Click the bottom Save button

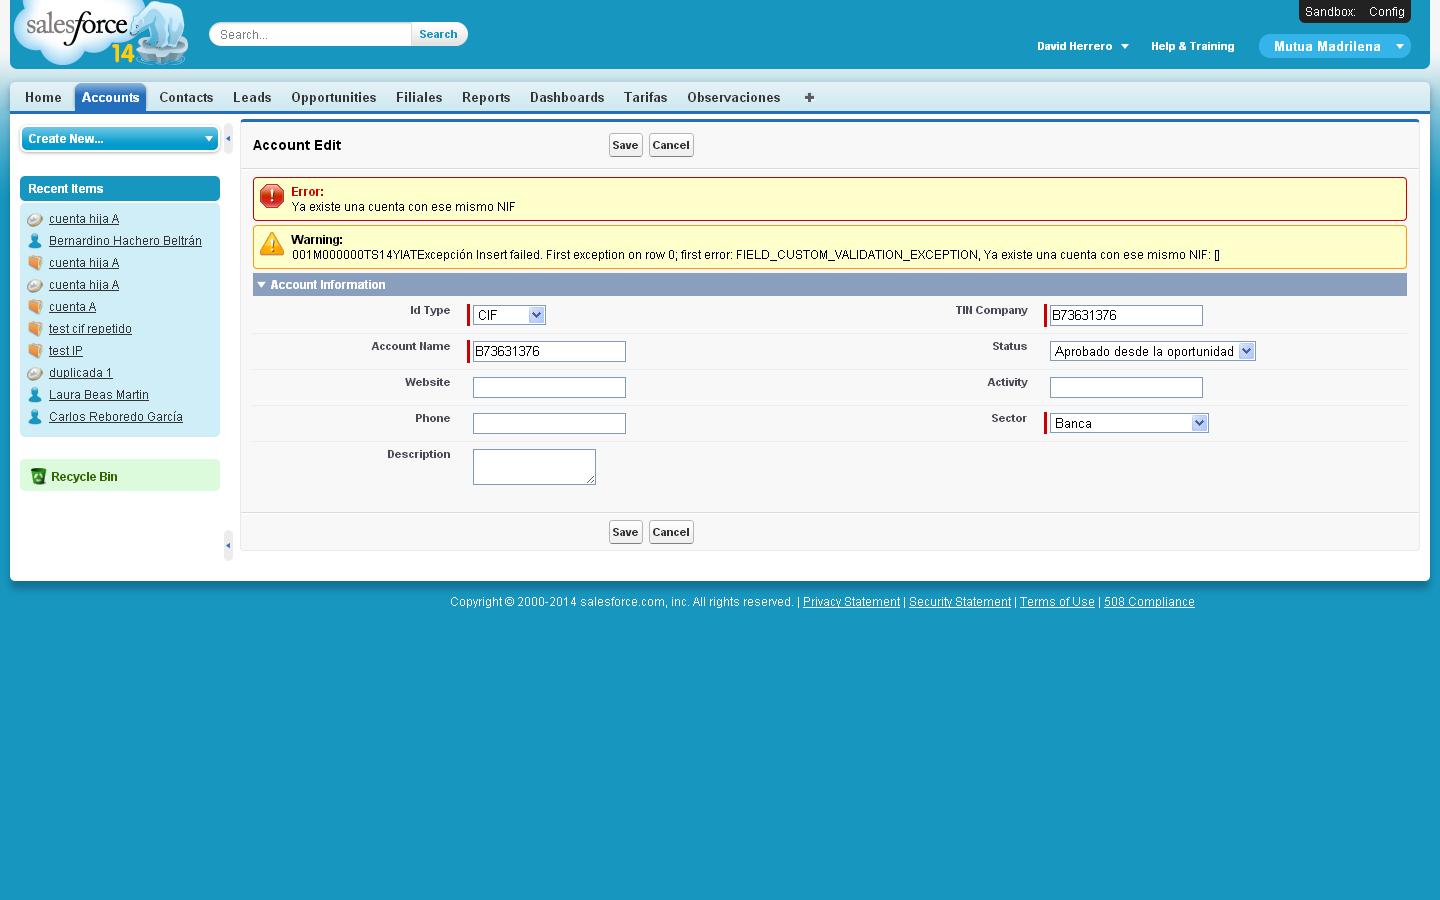click(x=625, y=532)
